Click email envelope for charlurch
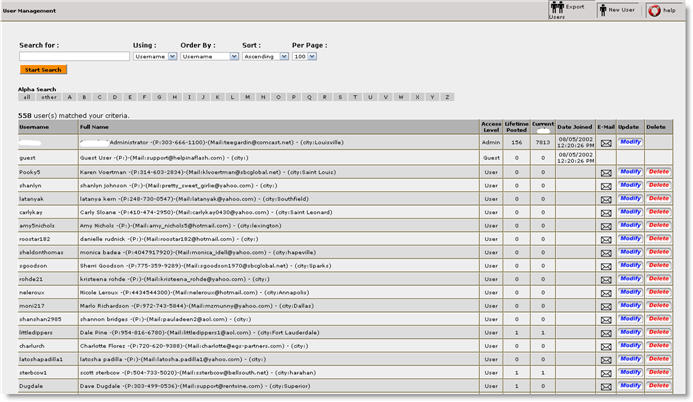 tap(606, 346)
